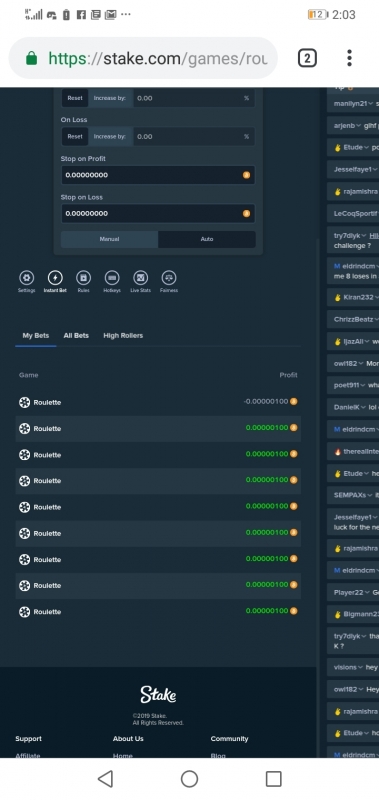The image size is (379, 800).
Task: Focus the Stop on Profit amount field
Action: tap(158, 175)
